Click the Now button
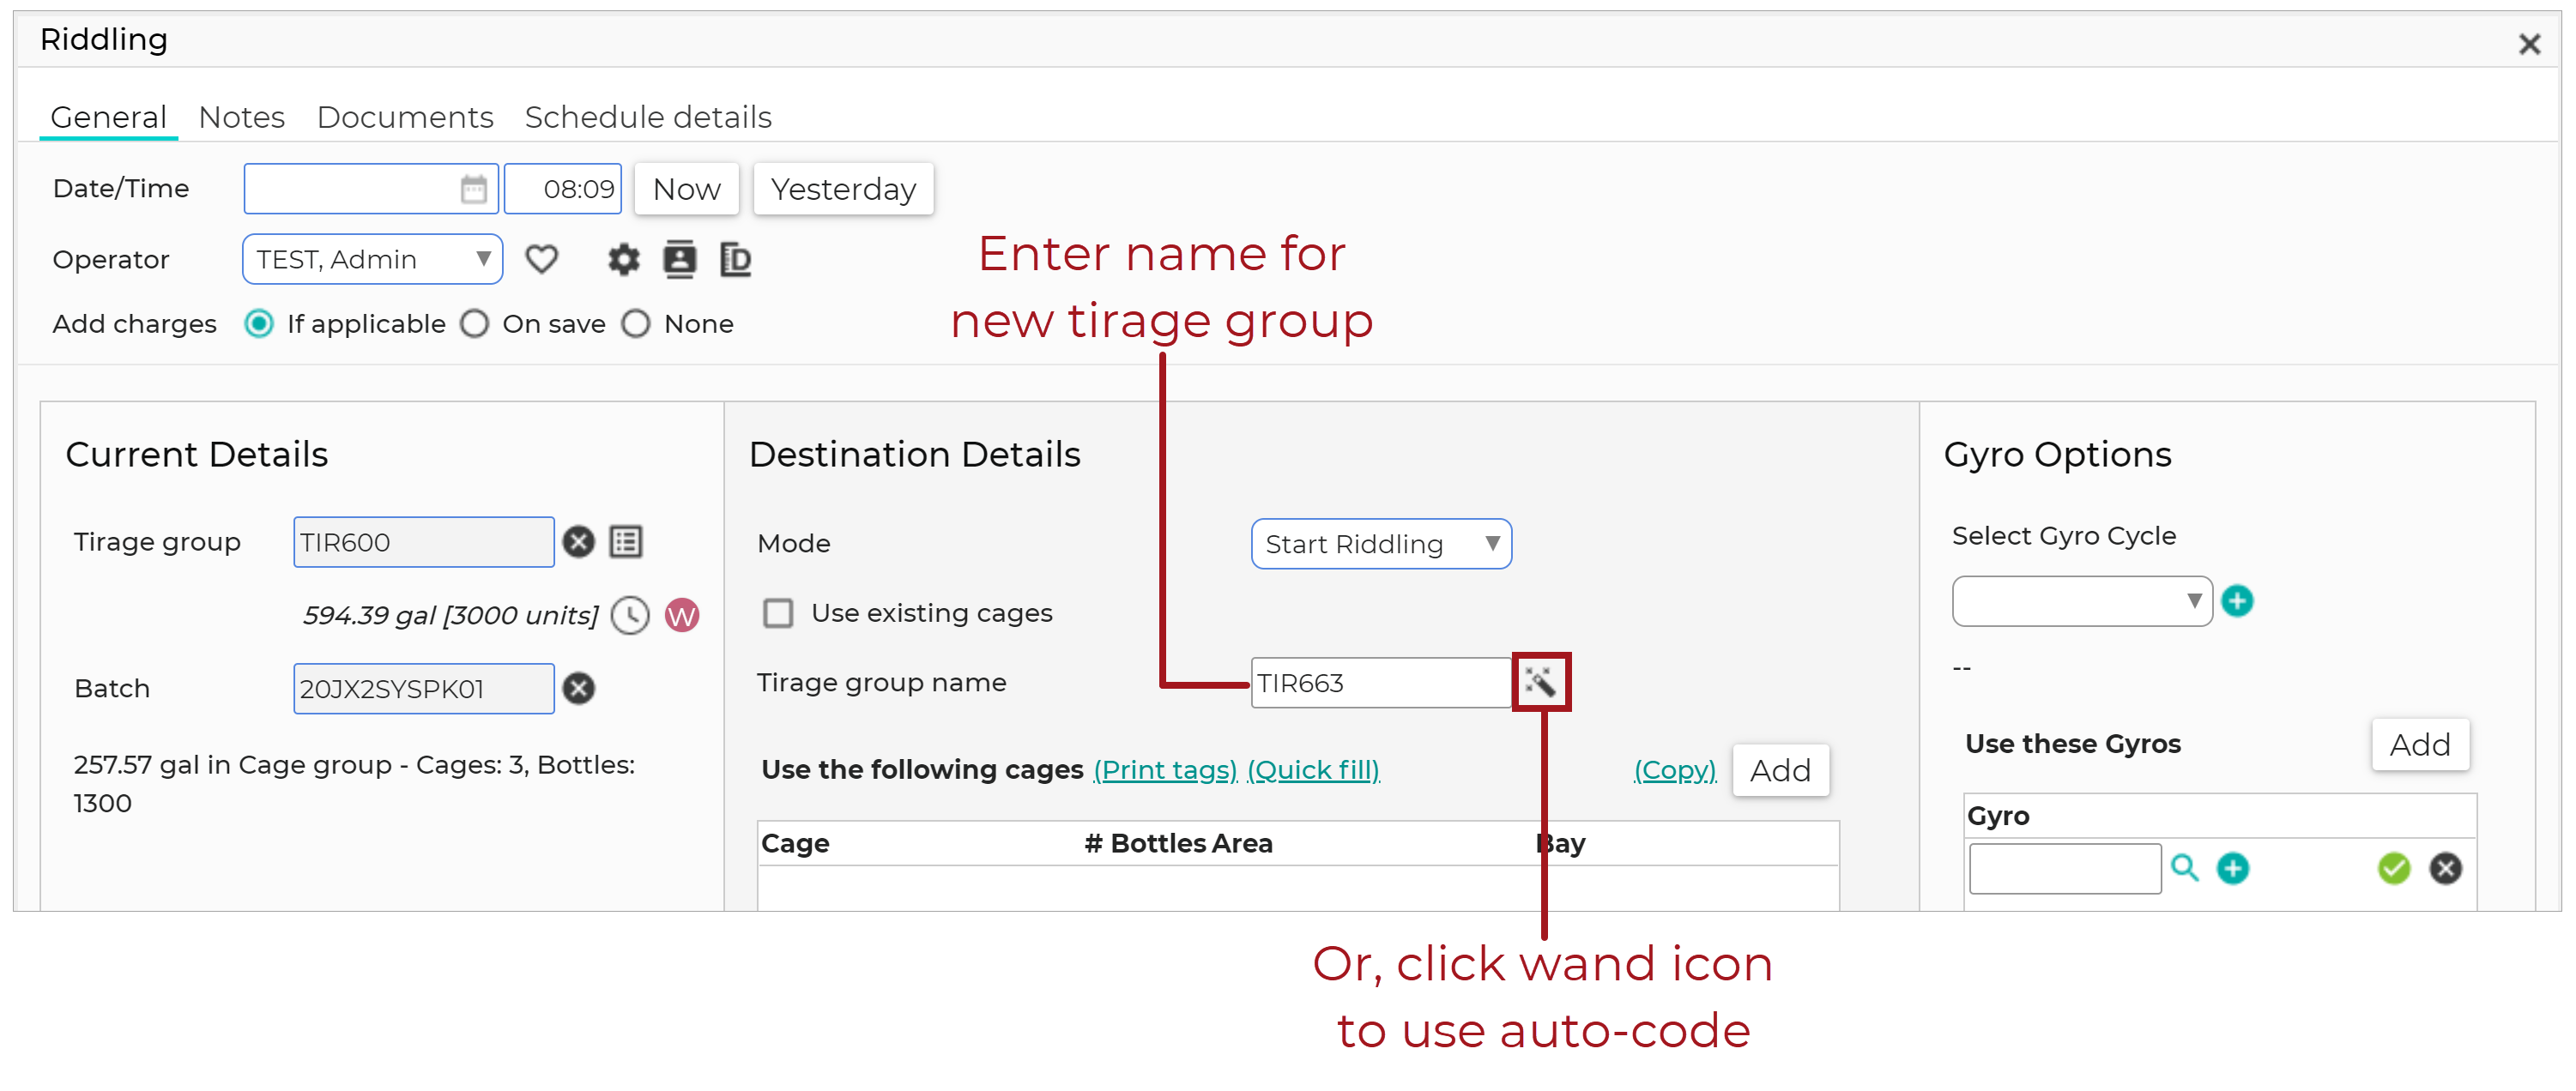Viewport: 2576px width, 1091px height. [687, 189]
